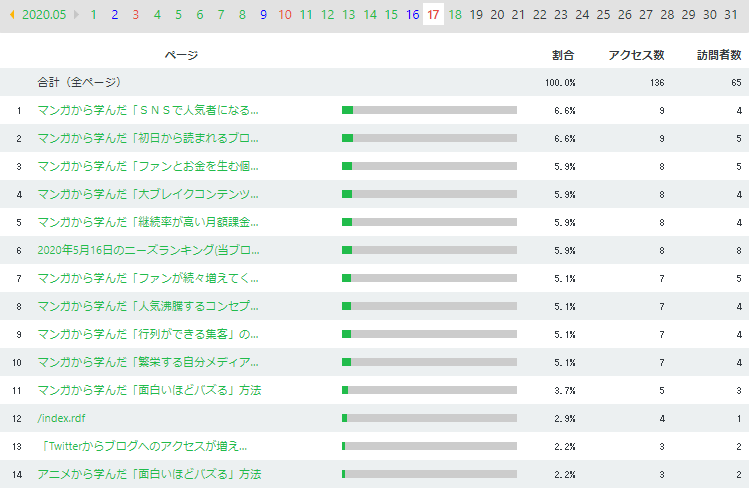
Task: Open the「行列ができる集客」page link
Action: (x=148, y=334)
